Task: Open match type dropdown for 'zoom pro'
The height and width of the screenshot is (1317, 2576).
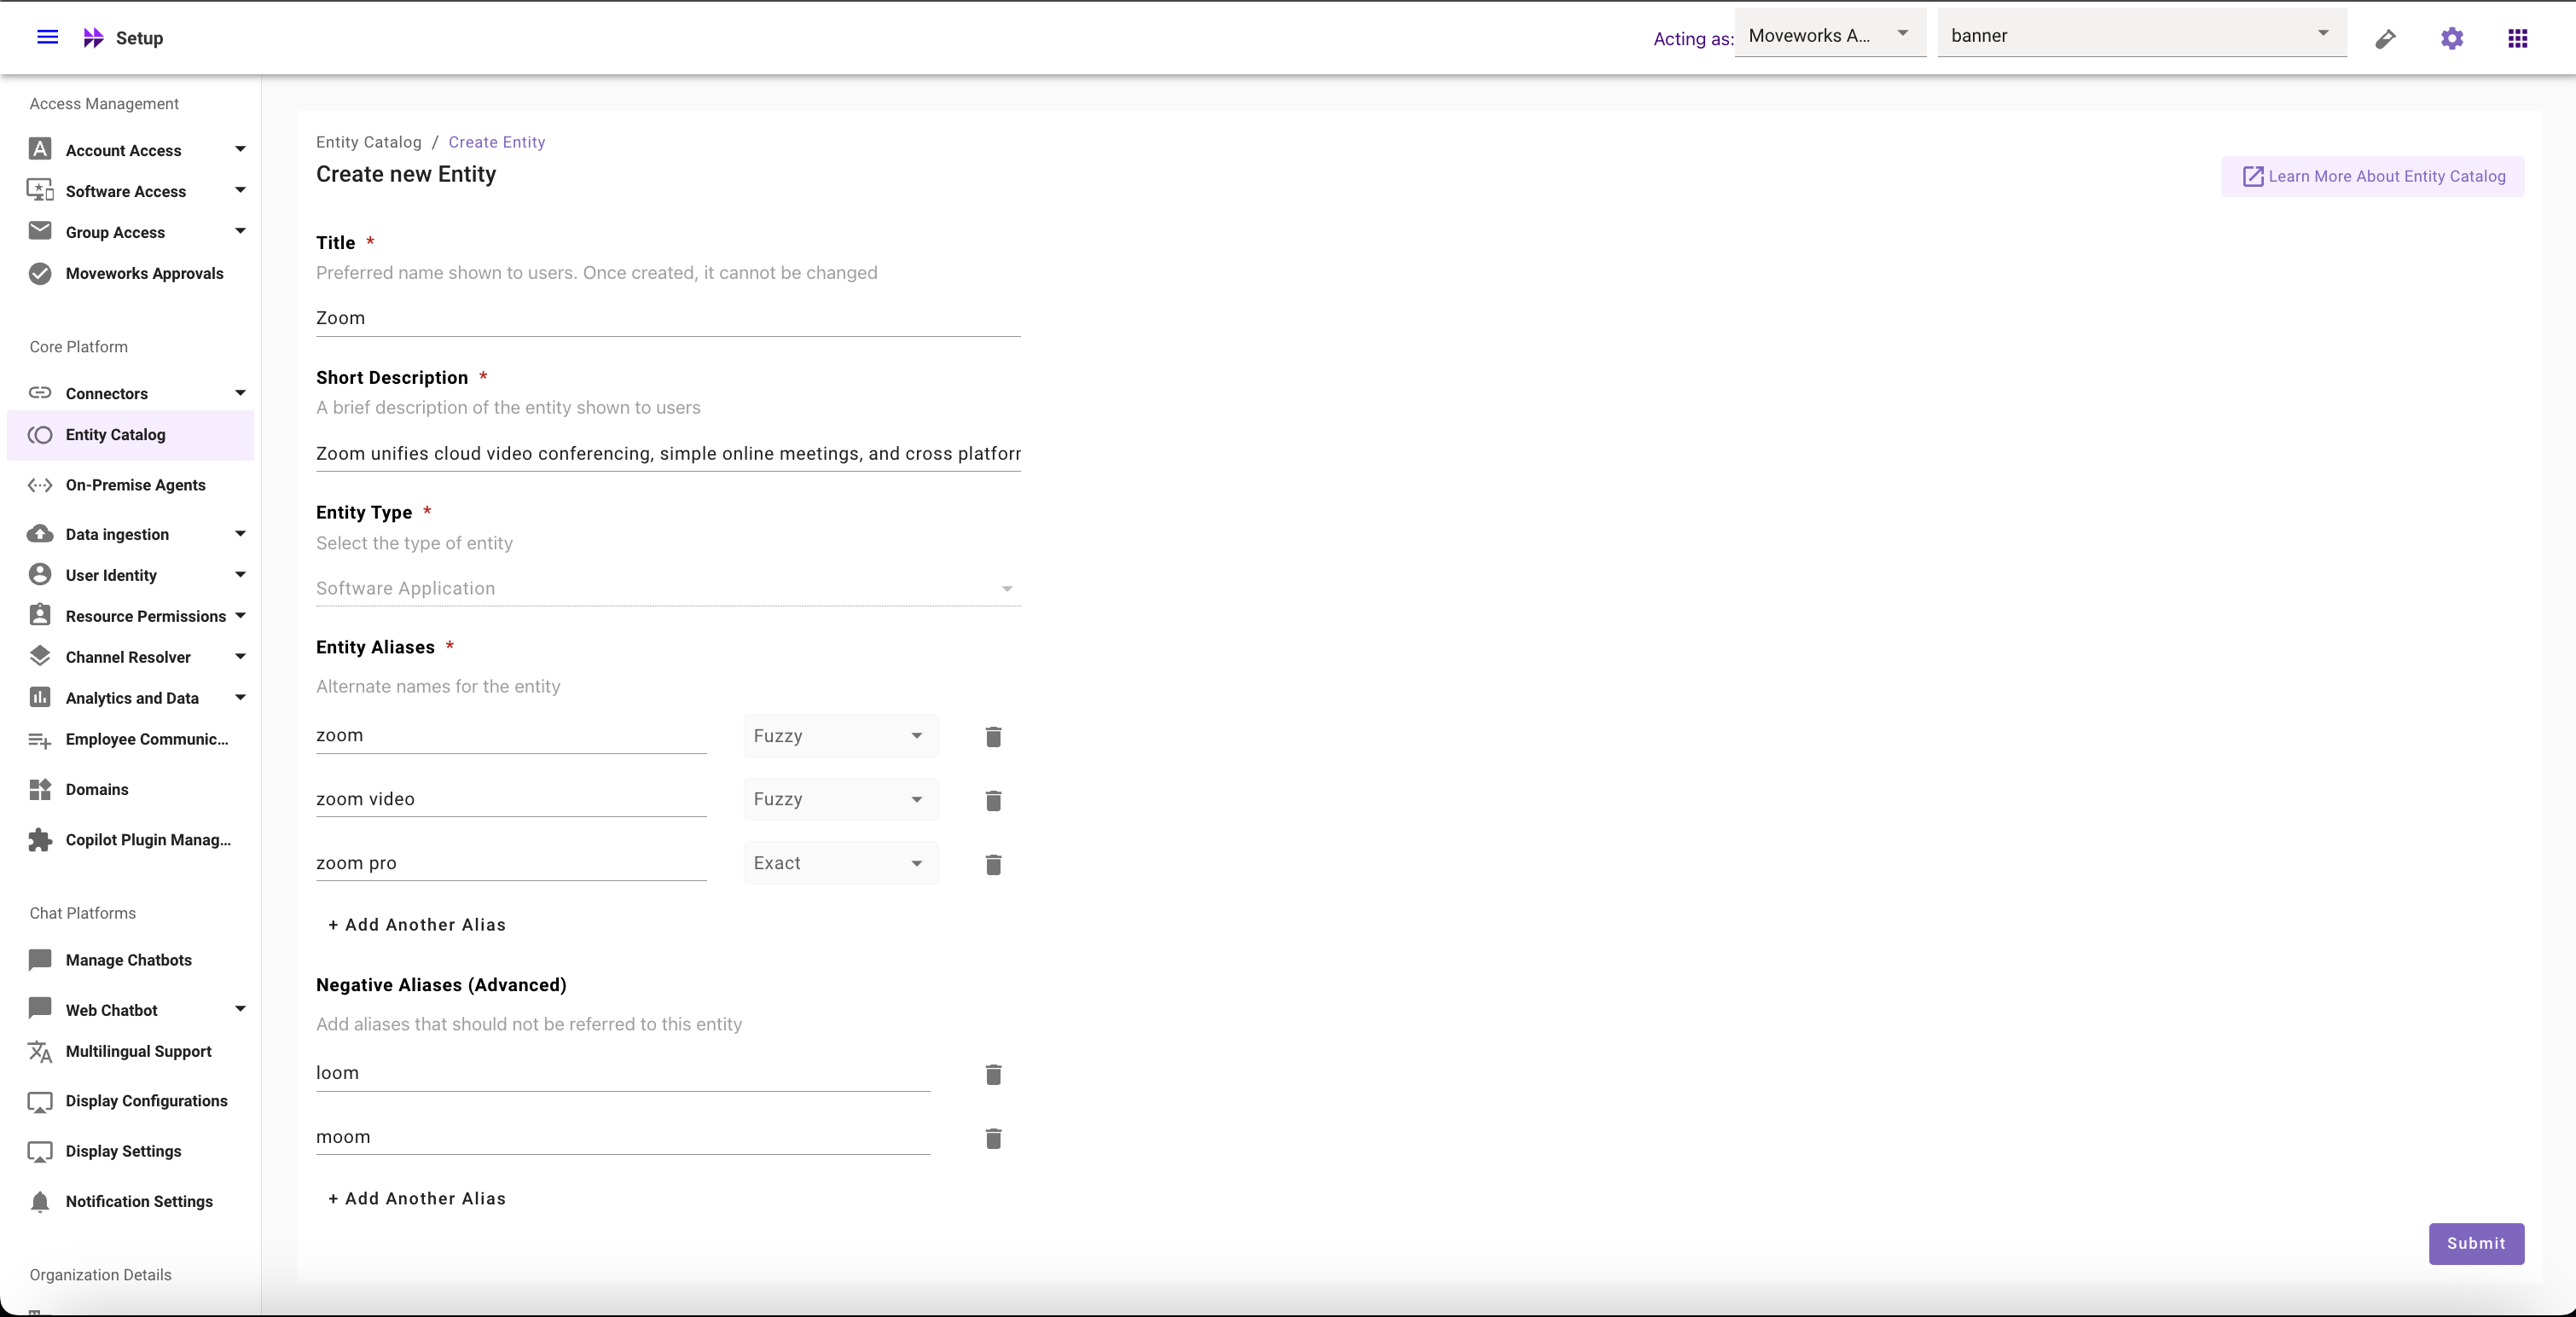Action: pyautogui.click(x=840, y=863)
